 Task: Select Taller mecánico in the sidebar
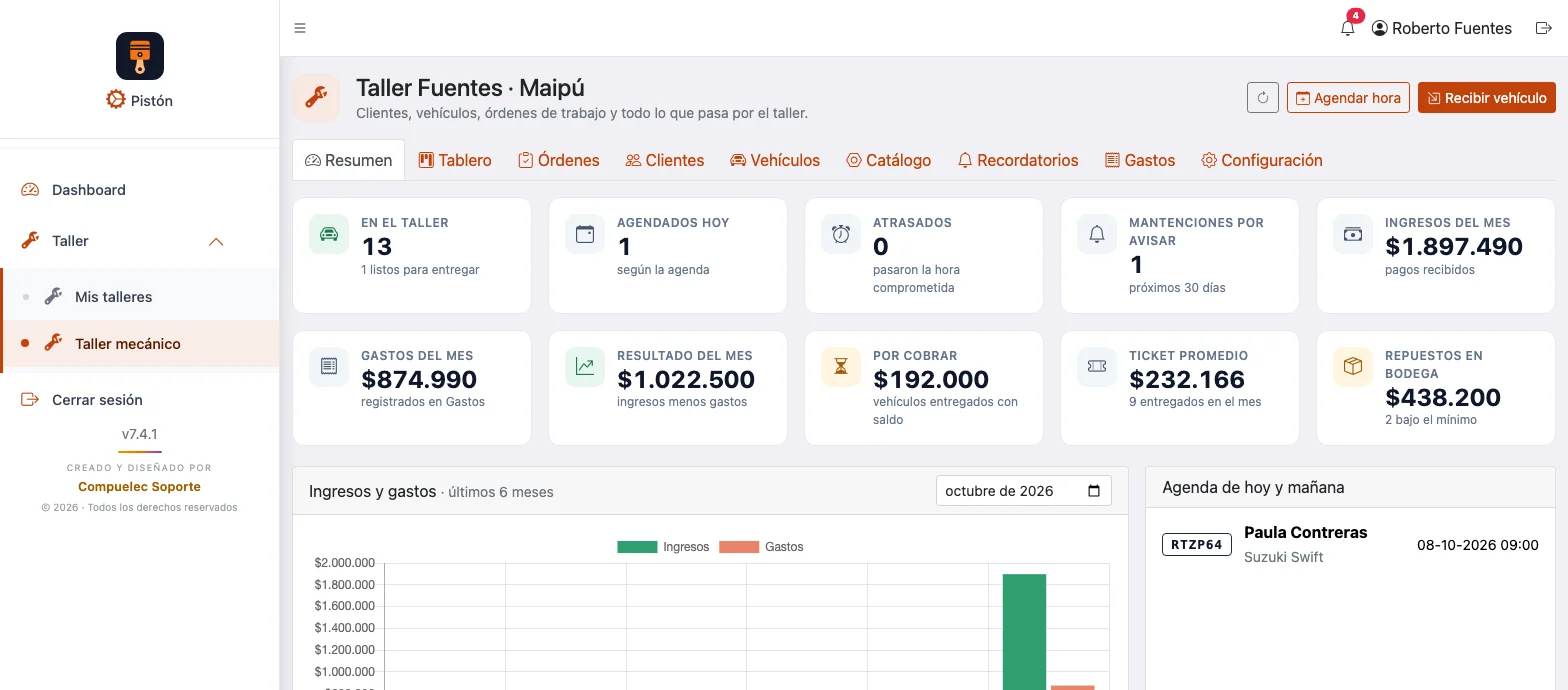click(140, 344)
